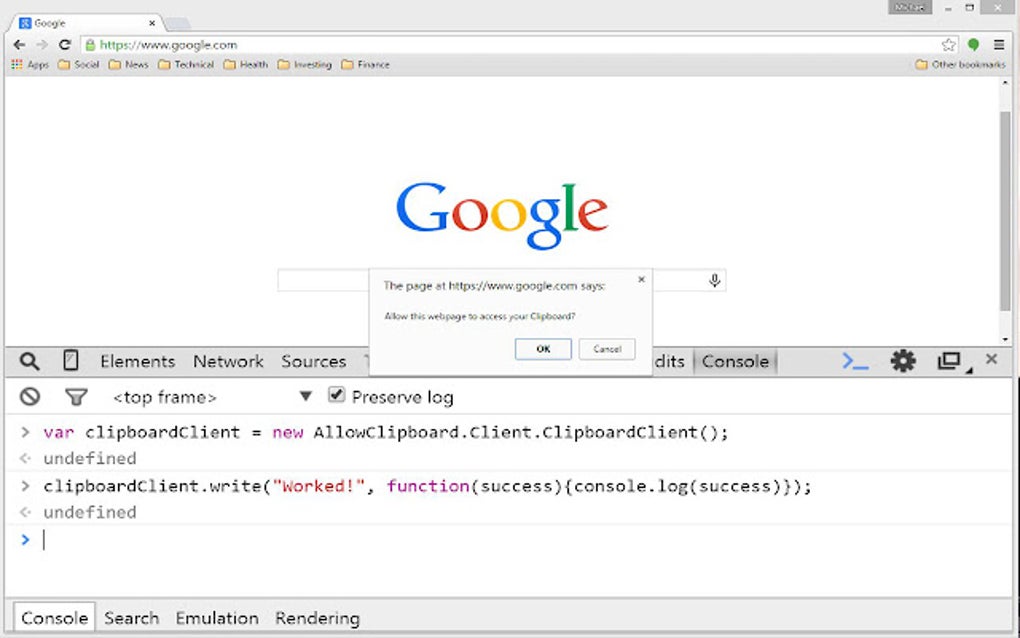
Task: Show the console drawer
Action: 855,361
